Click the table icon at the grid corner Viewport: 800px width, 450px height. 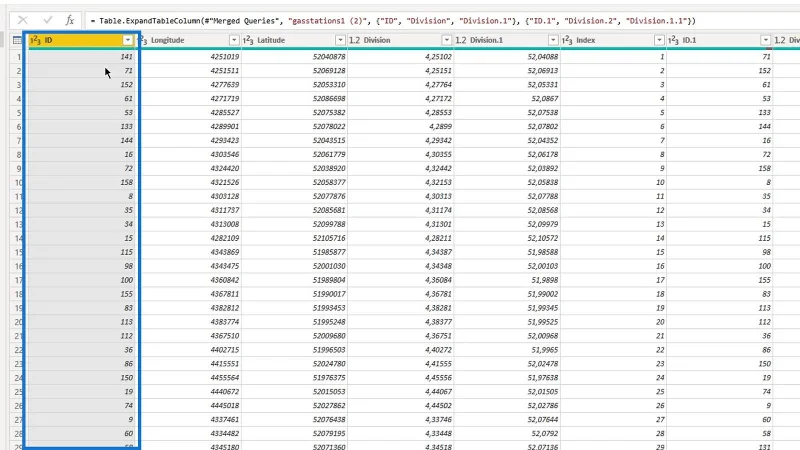click(17, 40)
